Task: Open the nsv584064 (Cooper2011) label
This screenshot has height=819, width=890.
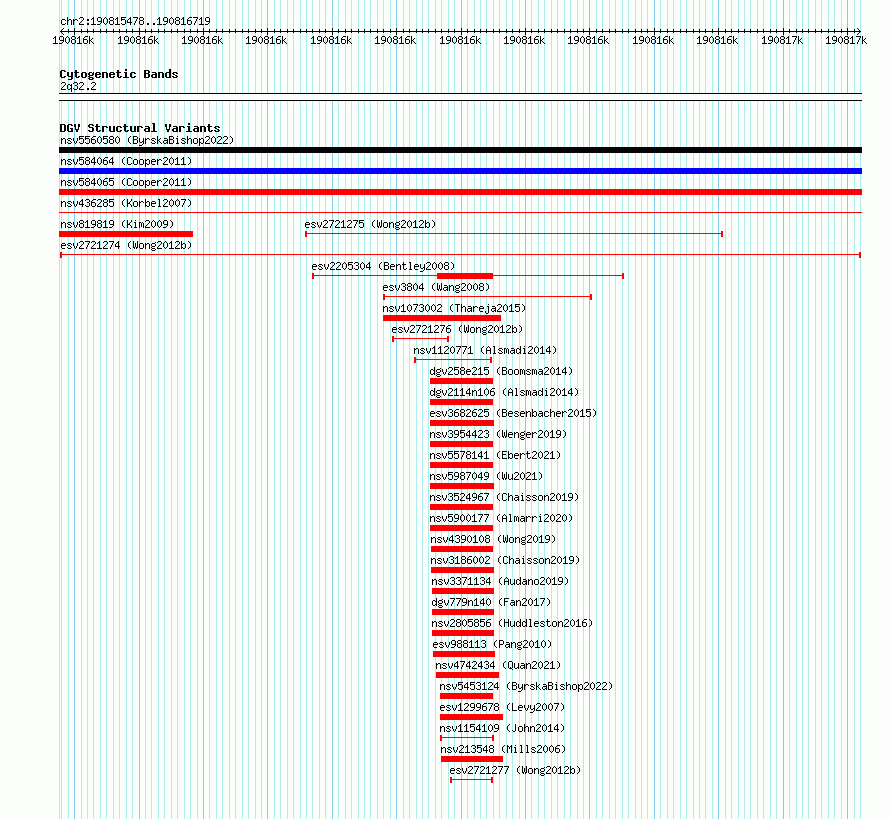Action: coord(126,161)
